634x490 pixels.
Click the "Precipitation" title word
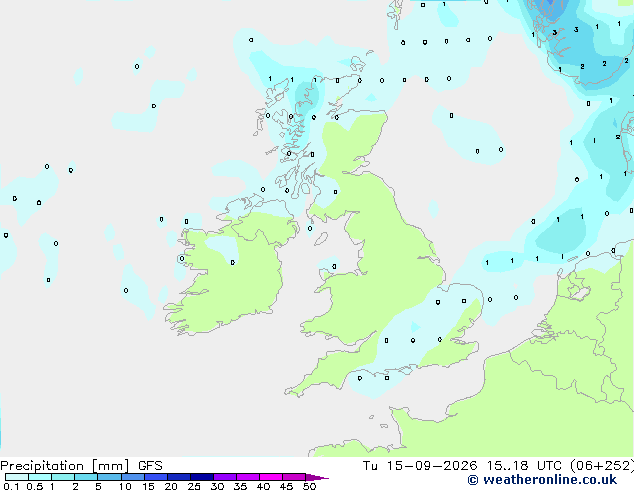click(x=42, y=466)
